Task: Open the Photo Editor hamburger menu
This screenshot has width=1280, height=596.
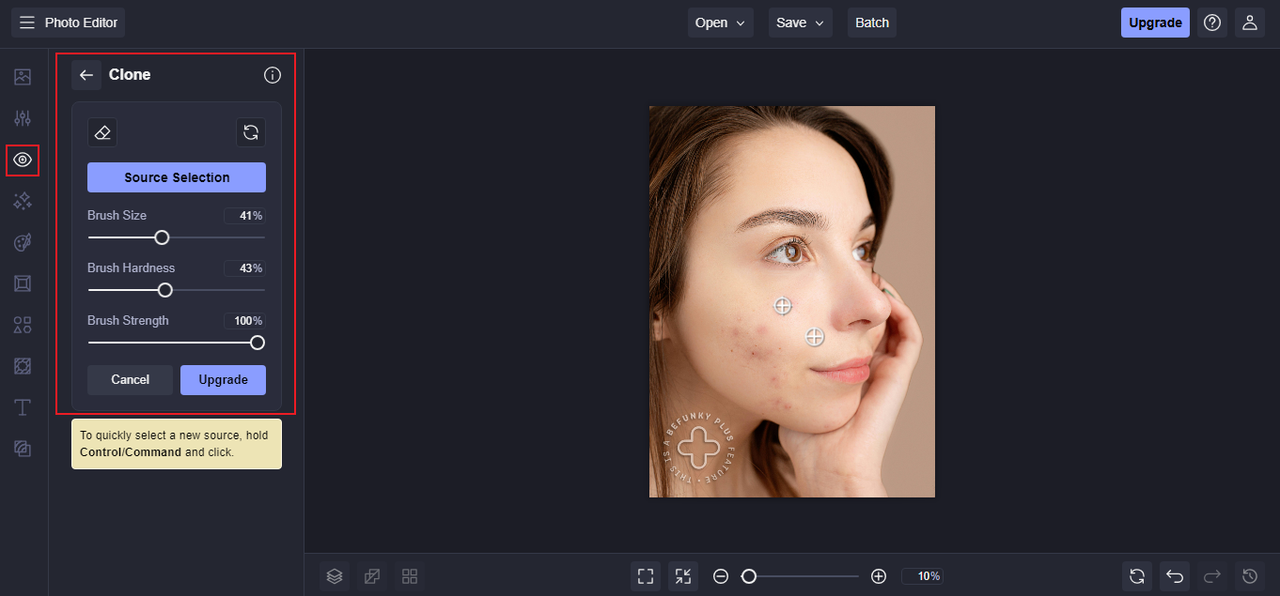Action: [x=27, y=22]
